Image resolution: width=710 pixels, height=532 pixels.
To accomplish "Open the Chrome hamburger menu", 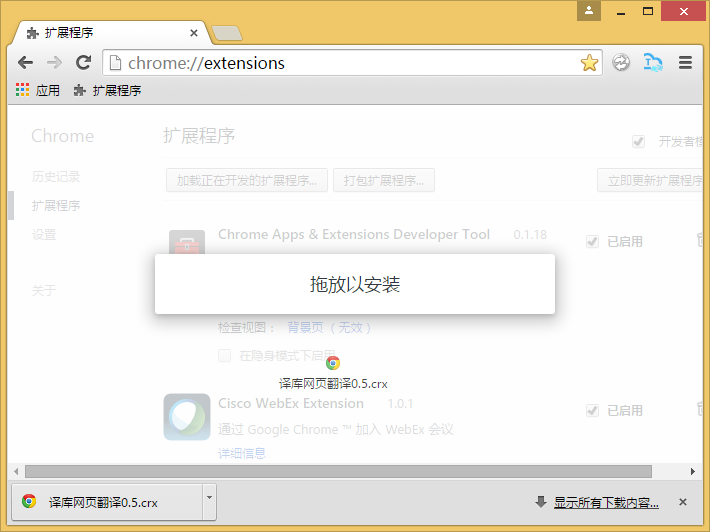I will click(685, 62).
